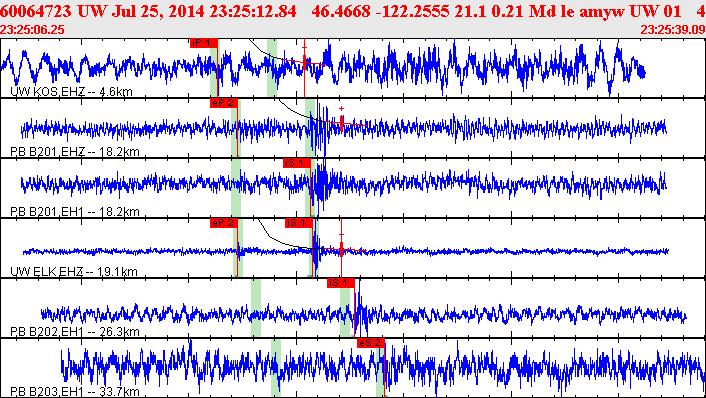
Task: Select the eP 2 pick flag on B201 EHZ
Action: 224,103
